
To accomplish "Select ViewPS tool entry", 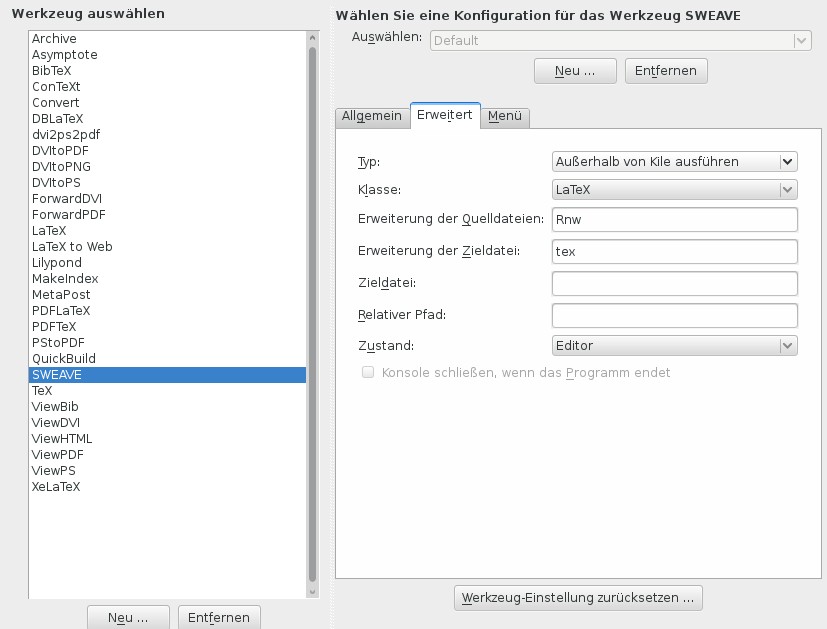I will [x=167, y=471].
